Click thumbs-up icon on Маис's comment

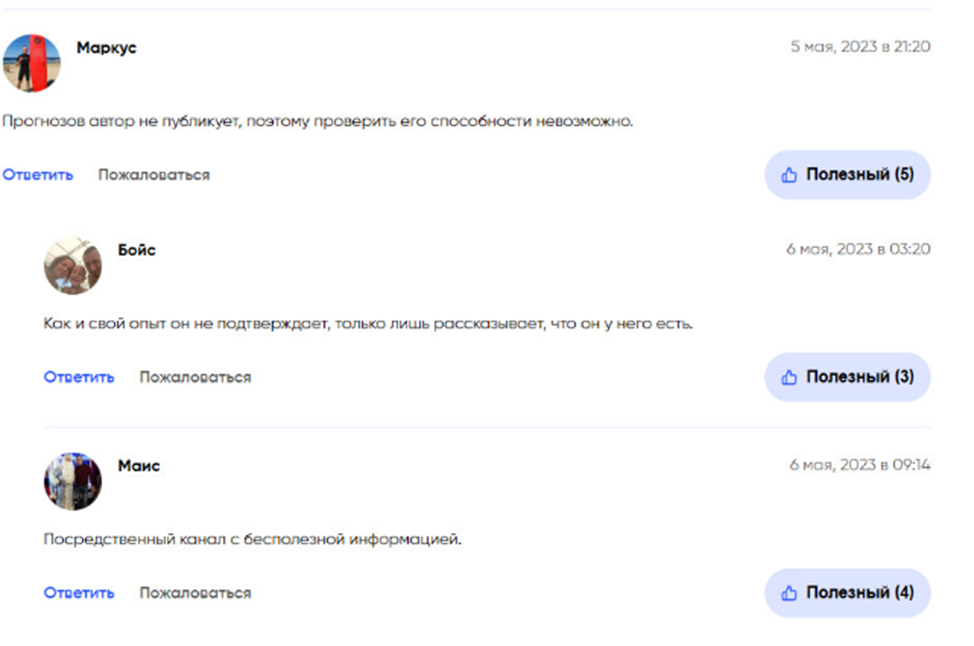(789, 593)
